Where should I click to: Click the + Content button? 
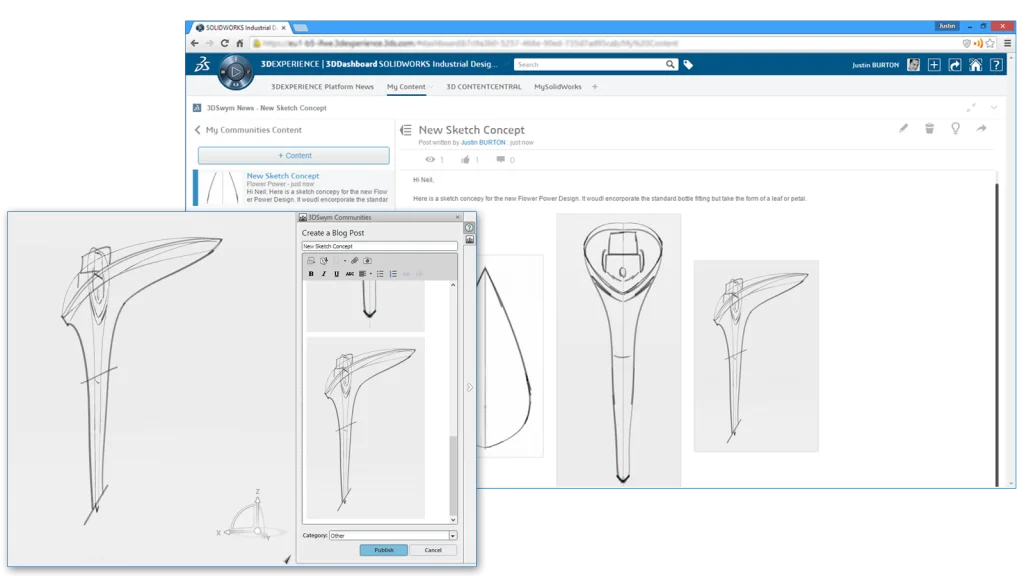(293, 156)
